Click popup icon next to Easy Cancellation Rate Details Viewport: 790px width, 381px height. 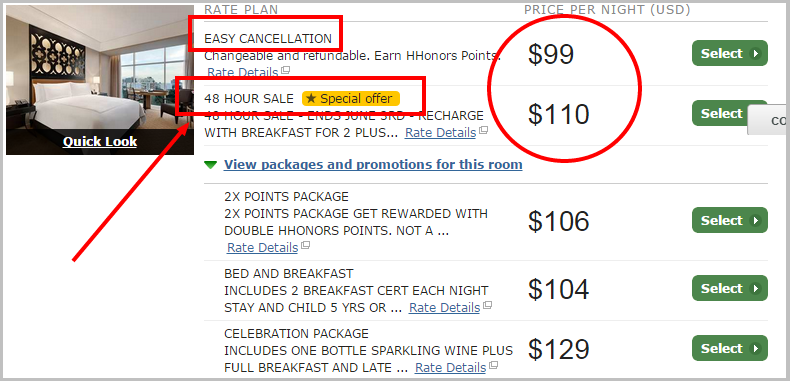point(285,71)
